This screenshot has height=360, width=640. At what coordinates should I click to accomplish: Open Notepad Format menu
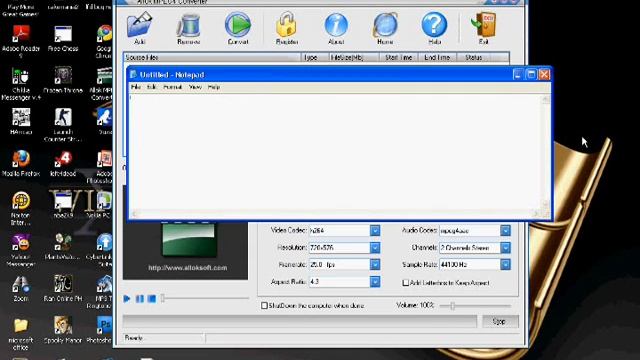(172, 87)
